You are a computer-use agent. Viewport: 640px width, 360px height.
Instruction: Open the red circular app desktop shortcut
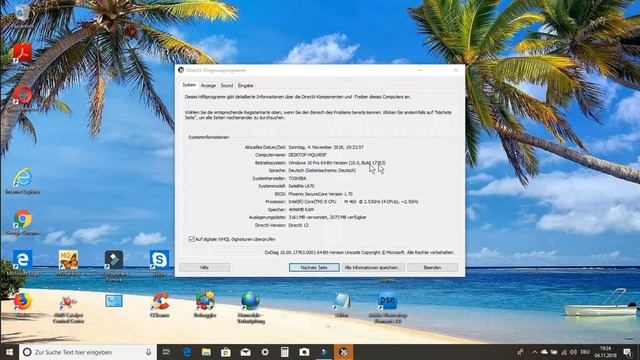click(22, 95)
